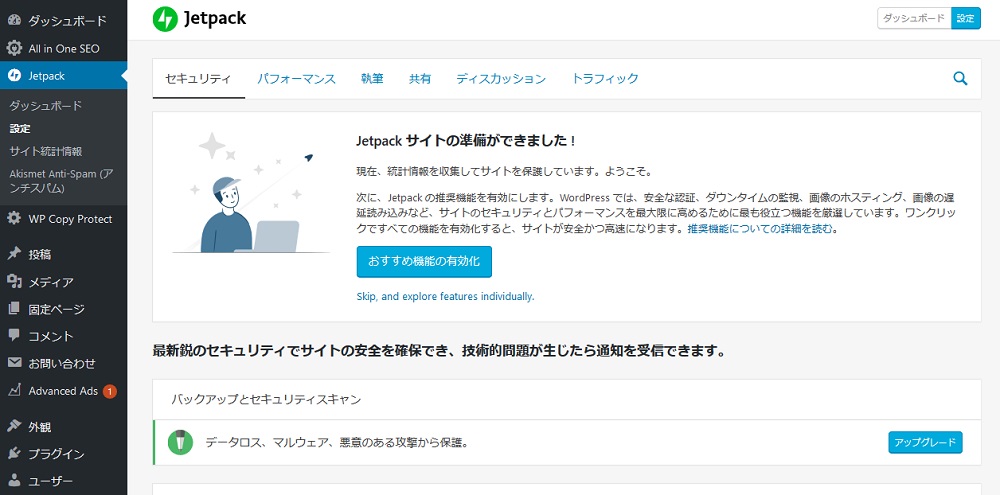Click the アップグレード button

click(925, 442)
